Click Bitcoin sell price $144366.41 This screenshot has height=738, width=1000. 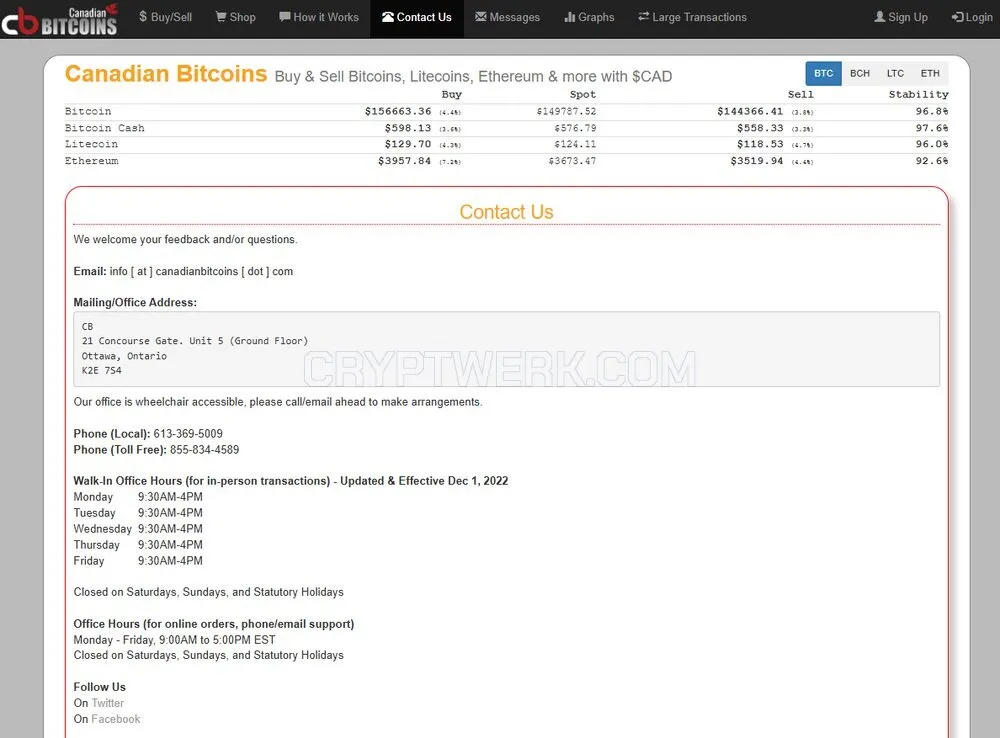(x=750, y=111)
